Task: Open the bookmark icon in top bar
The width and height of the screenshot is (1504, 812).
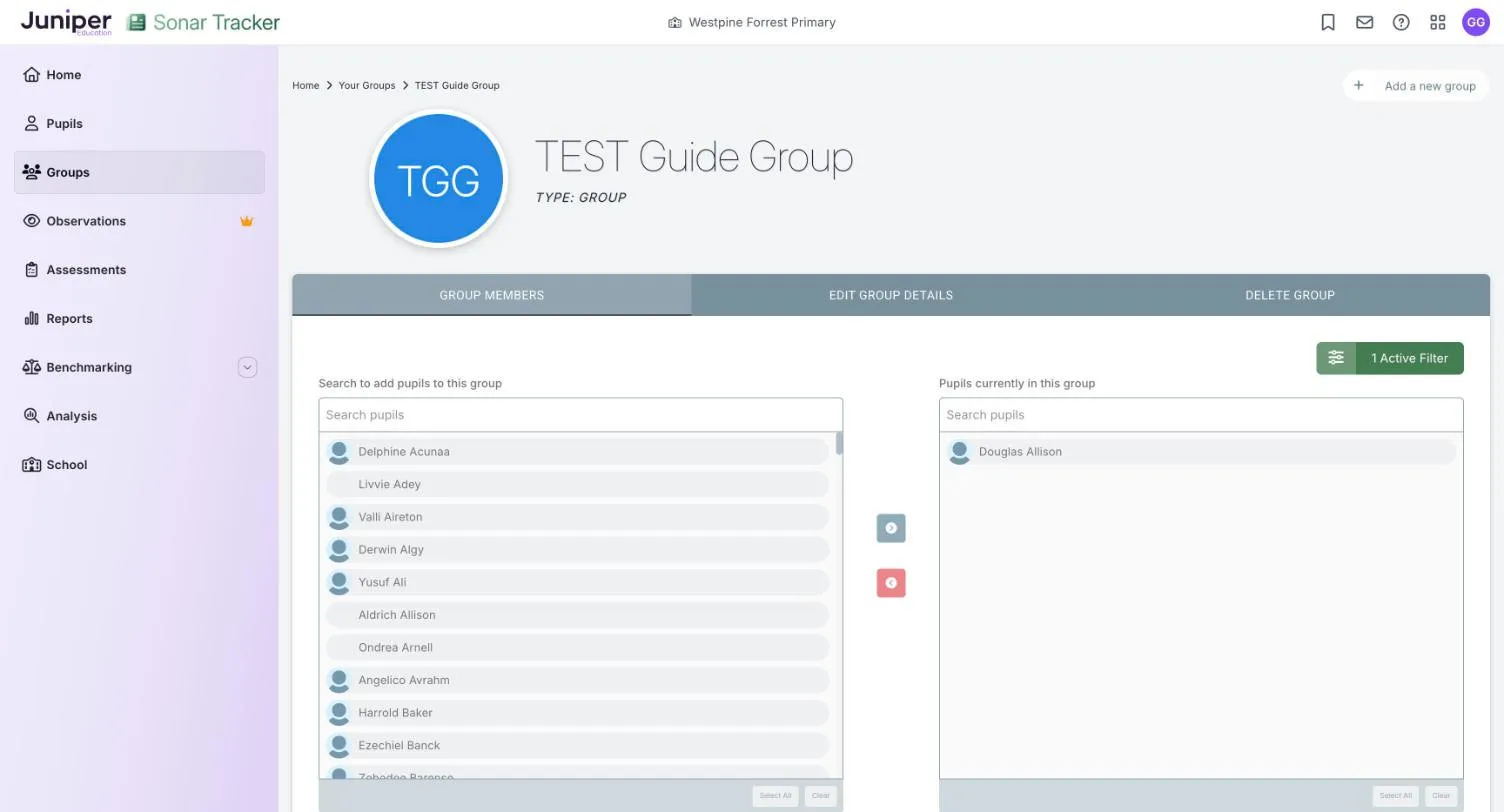Action: (x=1328, y=22)
